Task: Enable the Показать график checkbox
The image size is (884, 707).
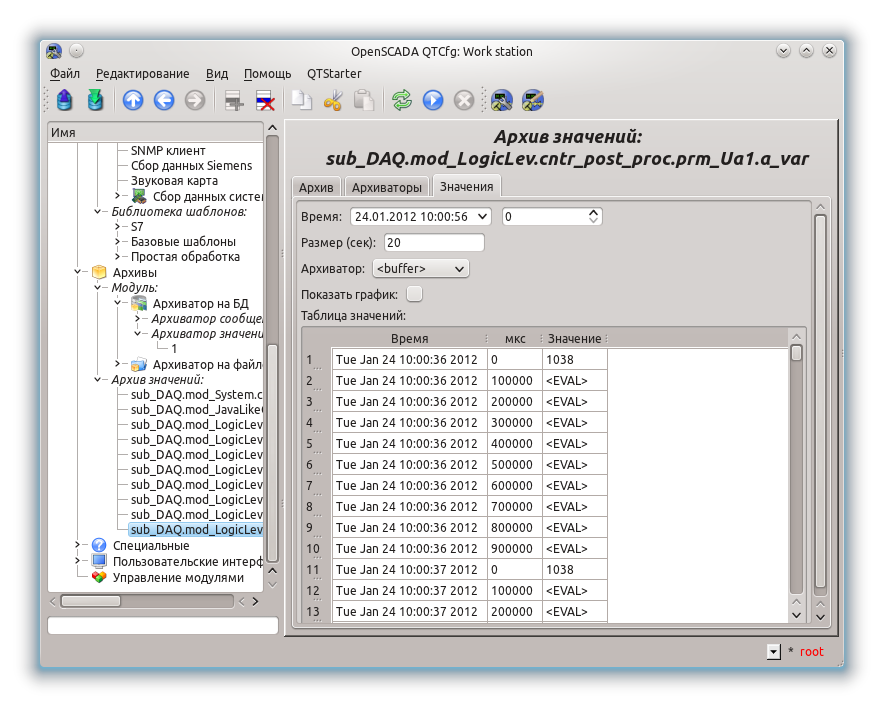Action: 414,294
